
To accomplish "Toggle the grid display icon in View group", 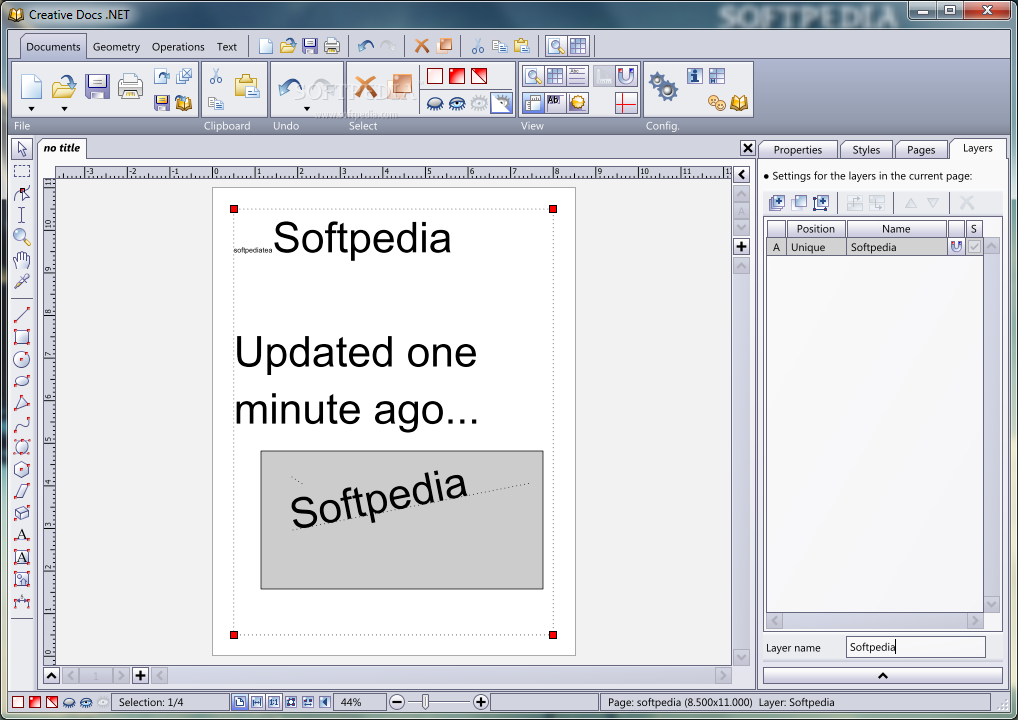I will pos(555,77).
